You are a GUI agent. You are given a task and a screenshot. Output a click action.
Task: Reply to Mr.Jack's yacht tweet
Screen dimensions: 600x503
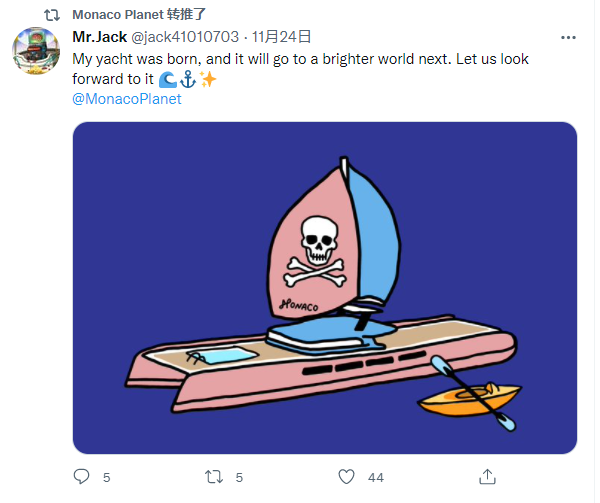83,477
